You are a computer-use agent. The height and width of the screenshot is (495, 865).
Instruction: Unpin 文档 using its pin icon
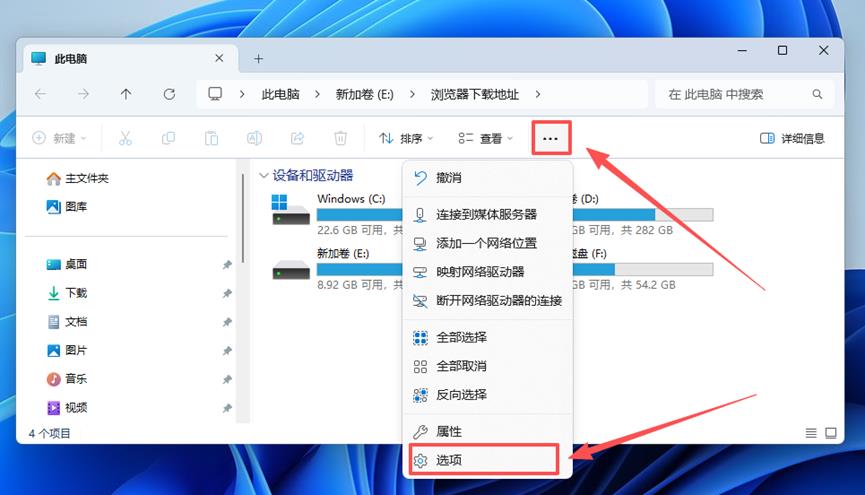tap(227, 322)
